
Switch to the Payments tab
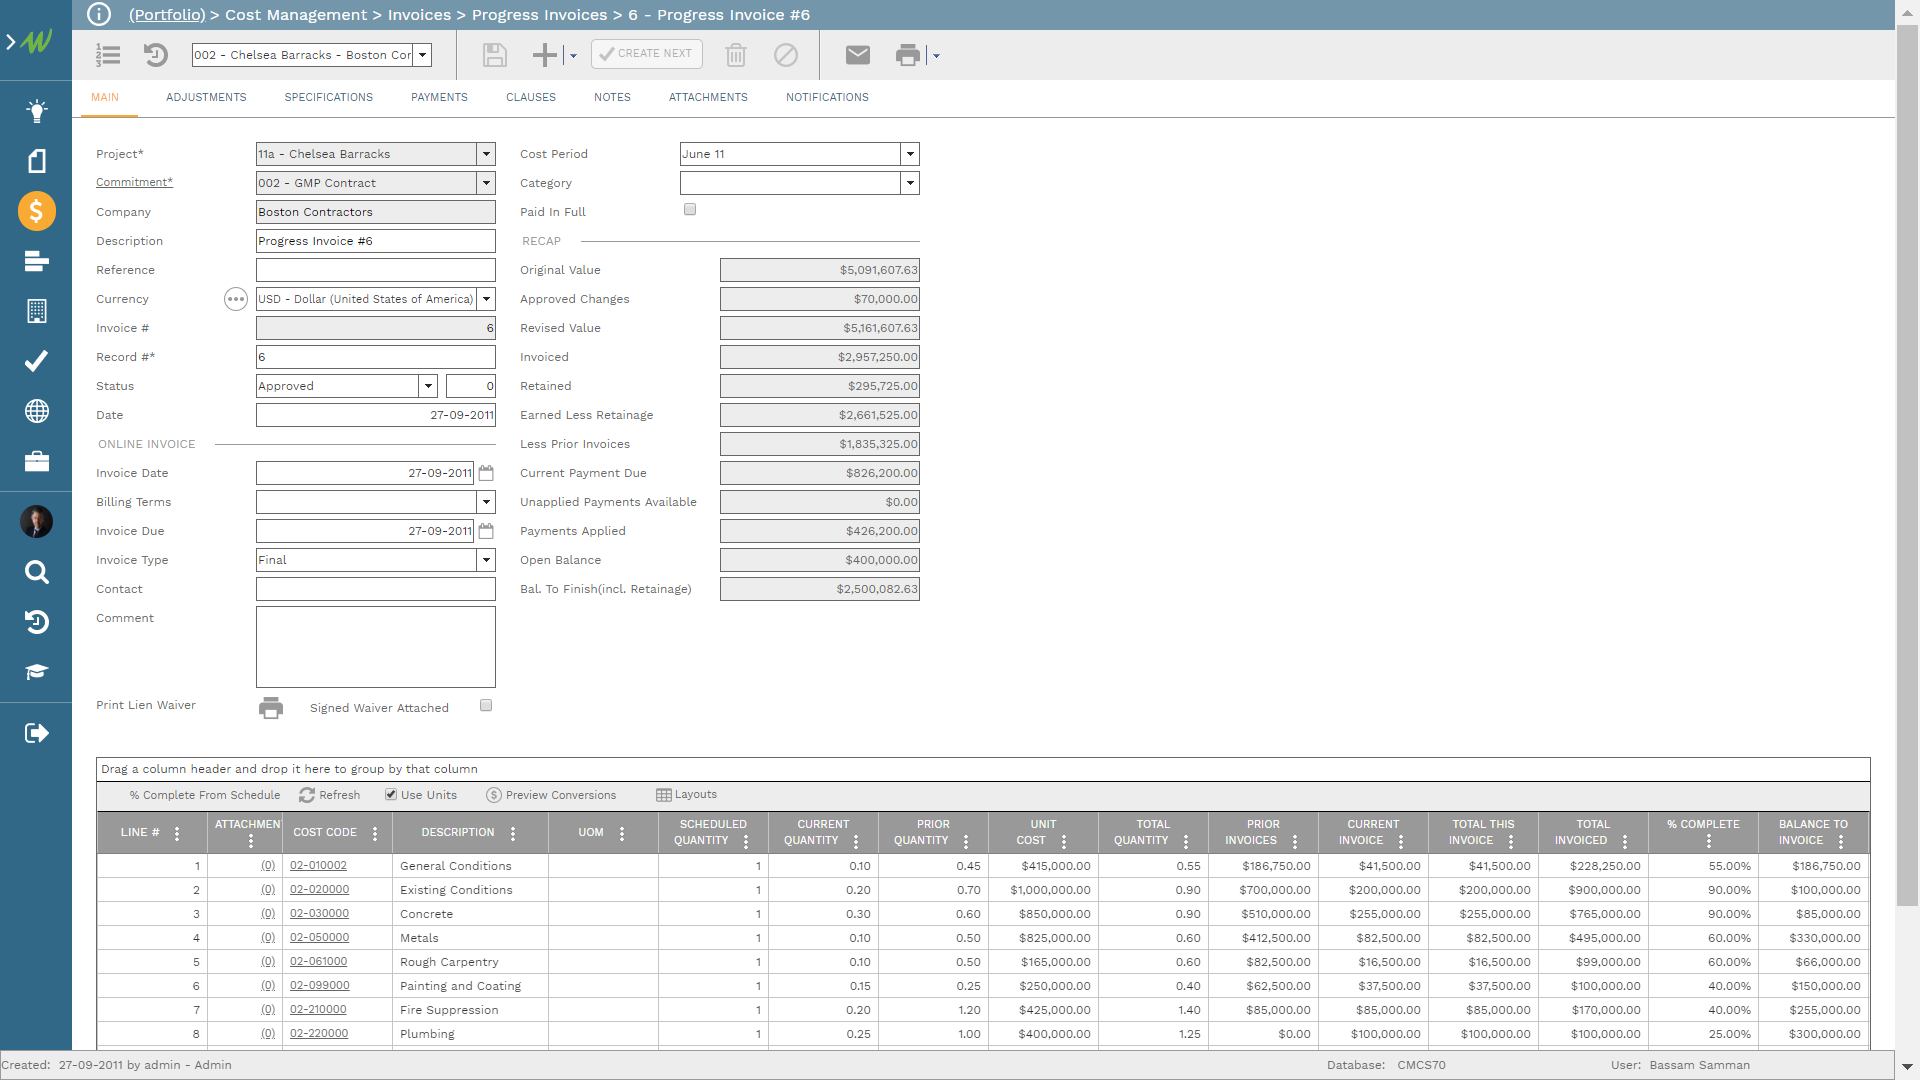(x=440, y=96)
